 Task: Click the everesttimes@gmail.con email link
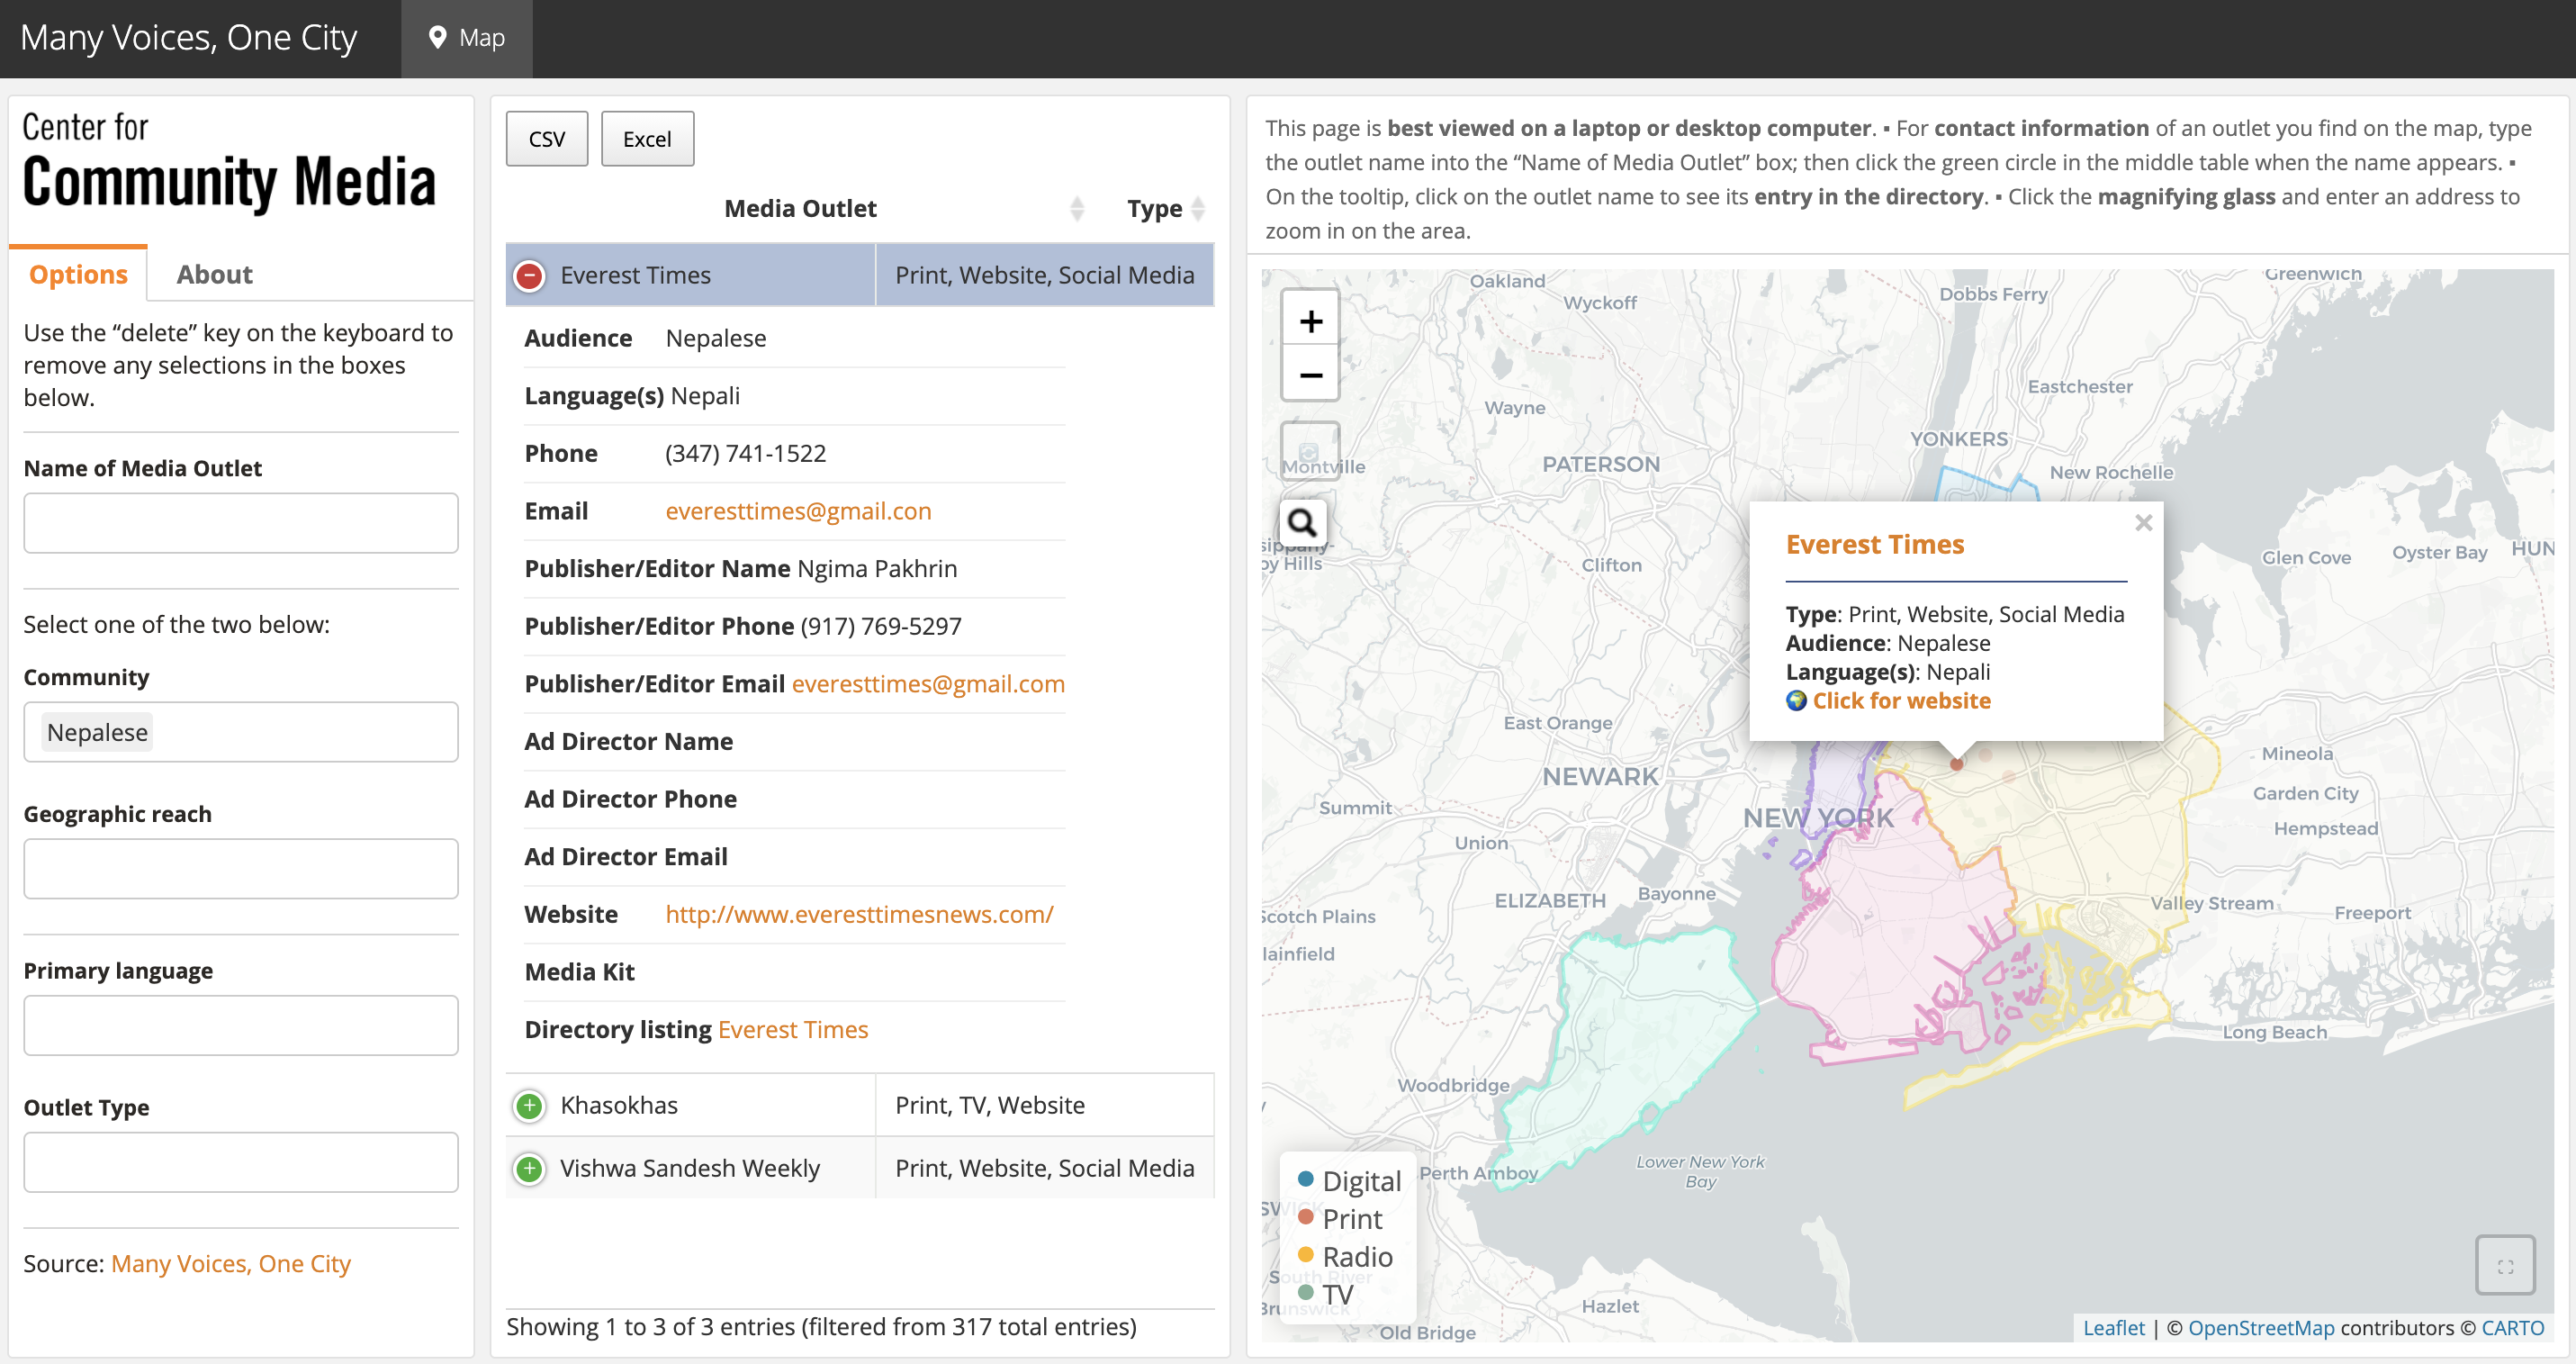[x=798, y=511]
